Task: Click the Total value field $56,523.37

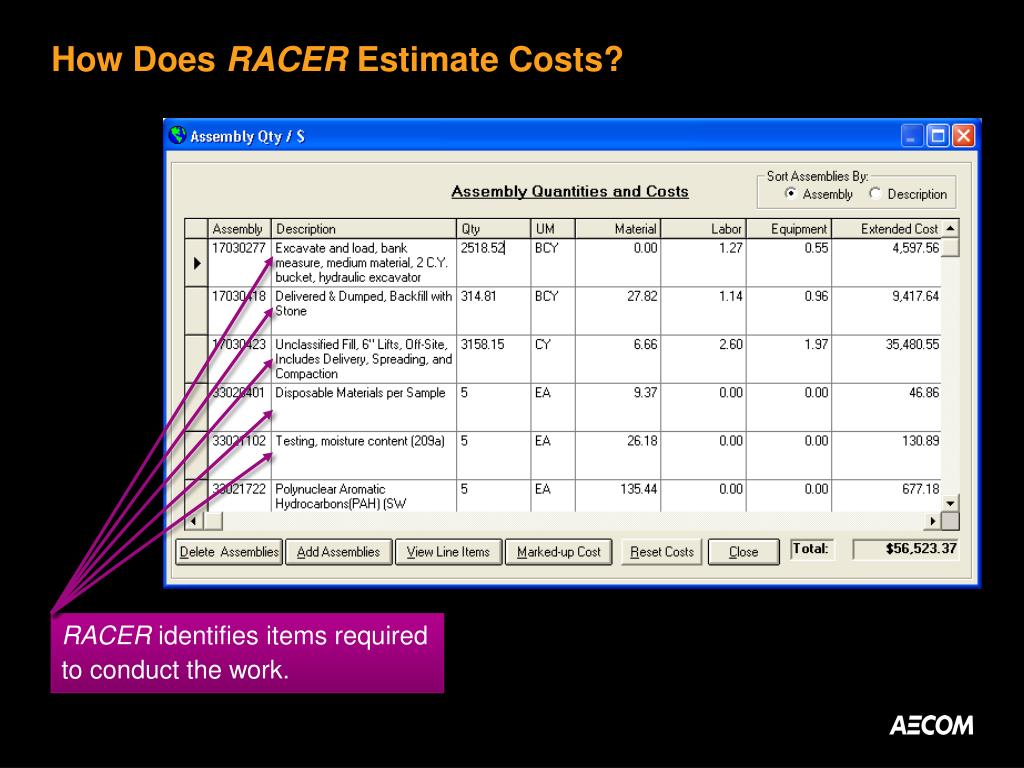Action: 906,549
